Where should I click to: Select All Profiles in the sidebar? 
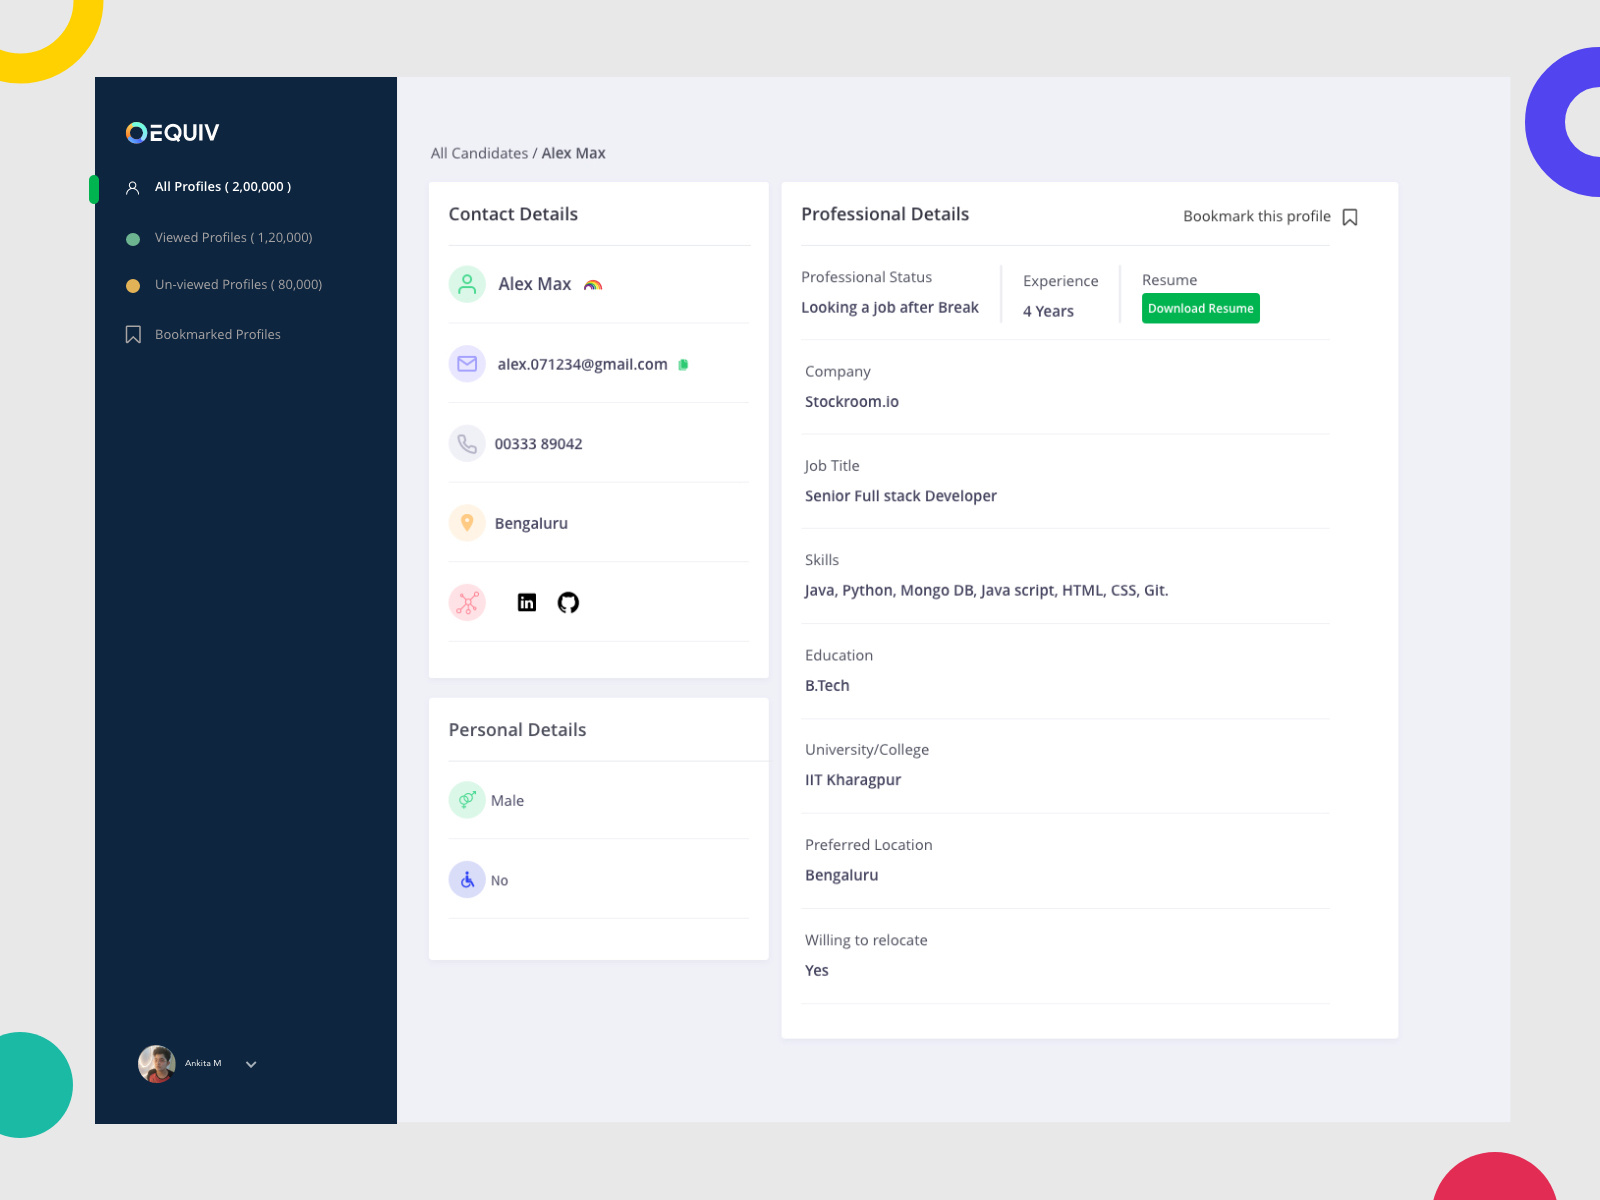point(223,186)
